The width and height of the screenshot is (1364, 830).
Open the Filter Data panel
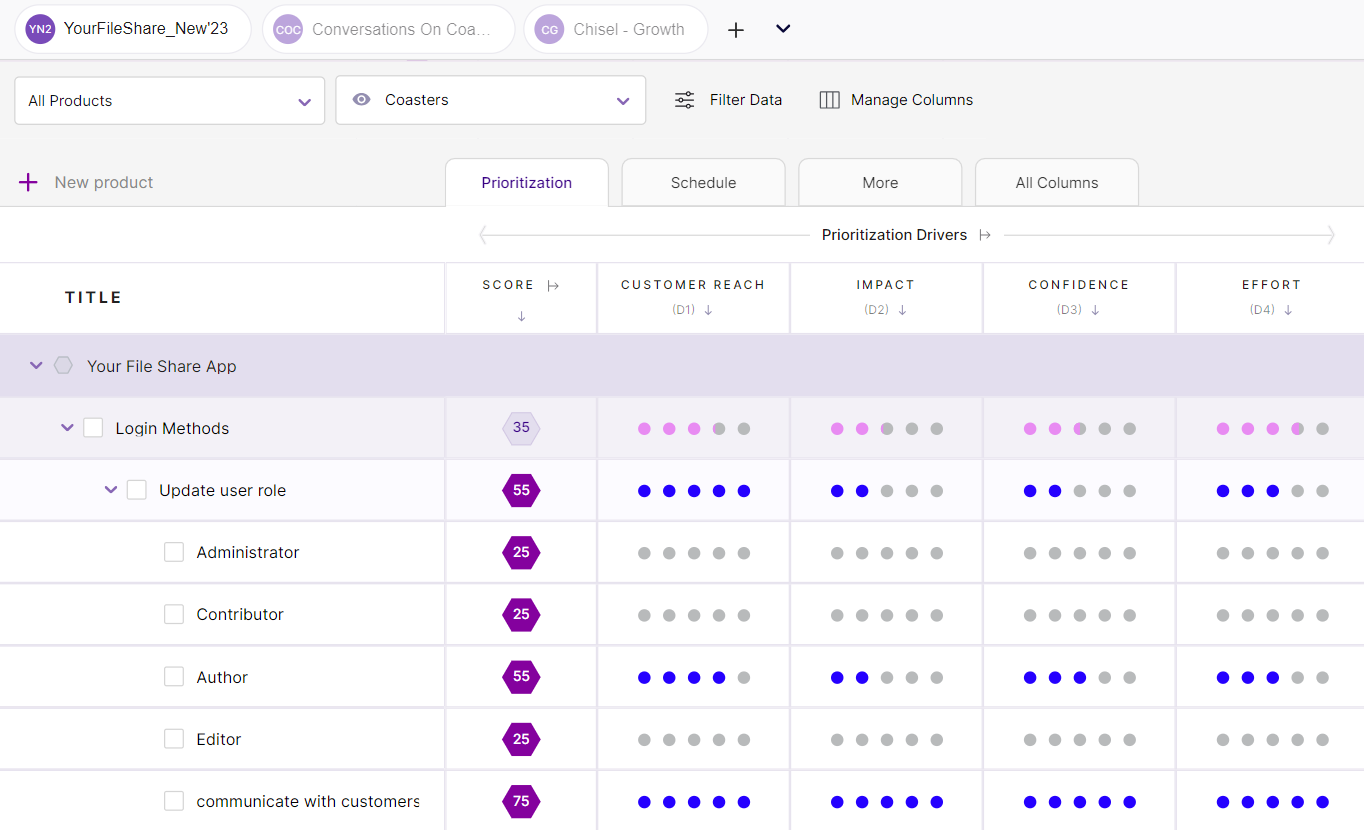[728, 99]
